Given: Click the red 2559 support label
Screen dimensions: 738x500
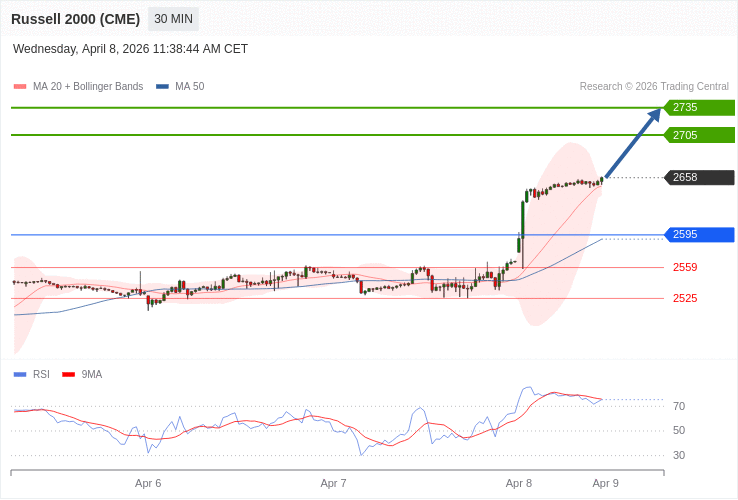Looking at the screenshot, I should point(685,267).
